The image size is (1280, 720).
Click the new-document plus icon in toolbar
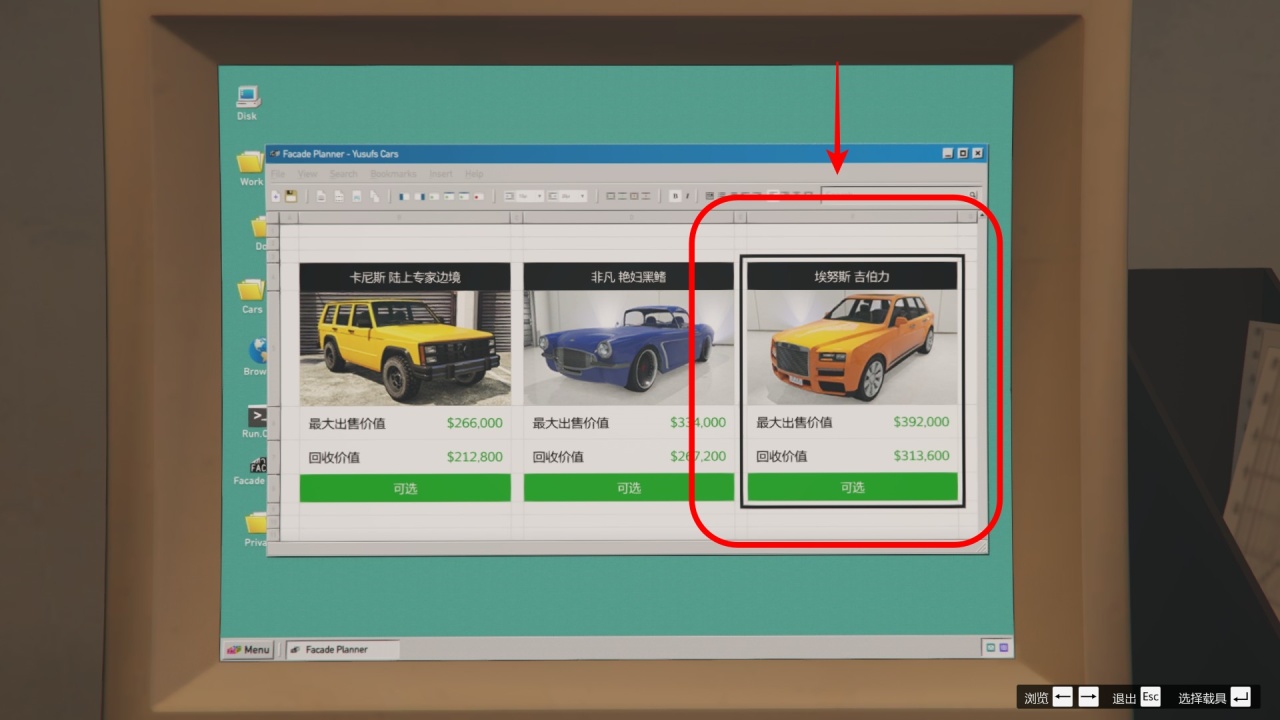pyautogui.click(x=276, y=196)
